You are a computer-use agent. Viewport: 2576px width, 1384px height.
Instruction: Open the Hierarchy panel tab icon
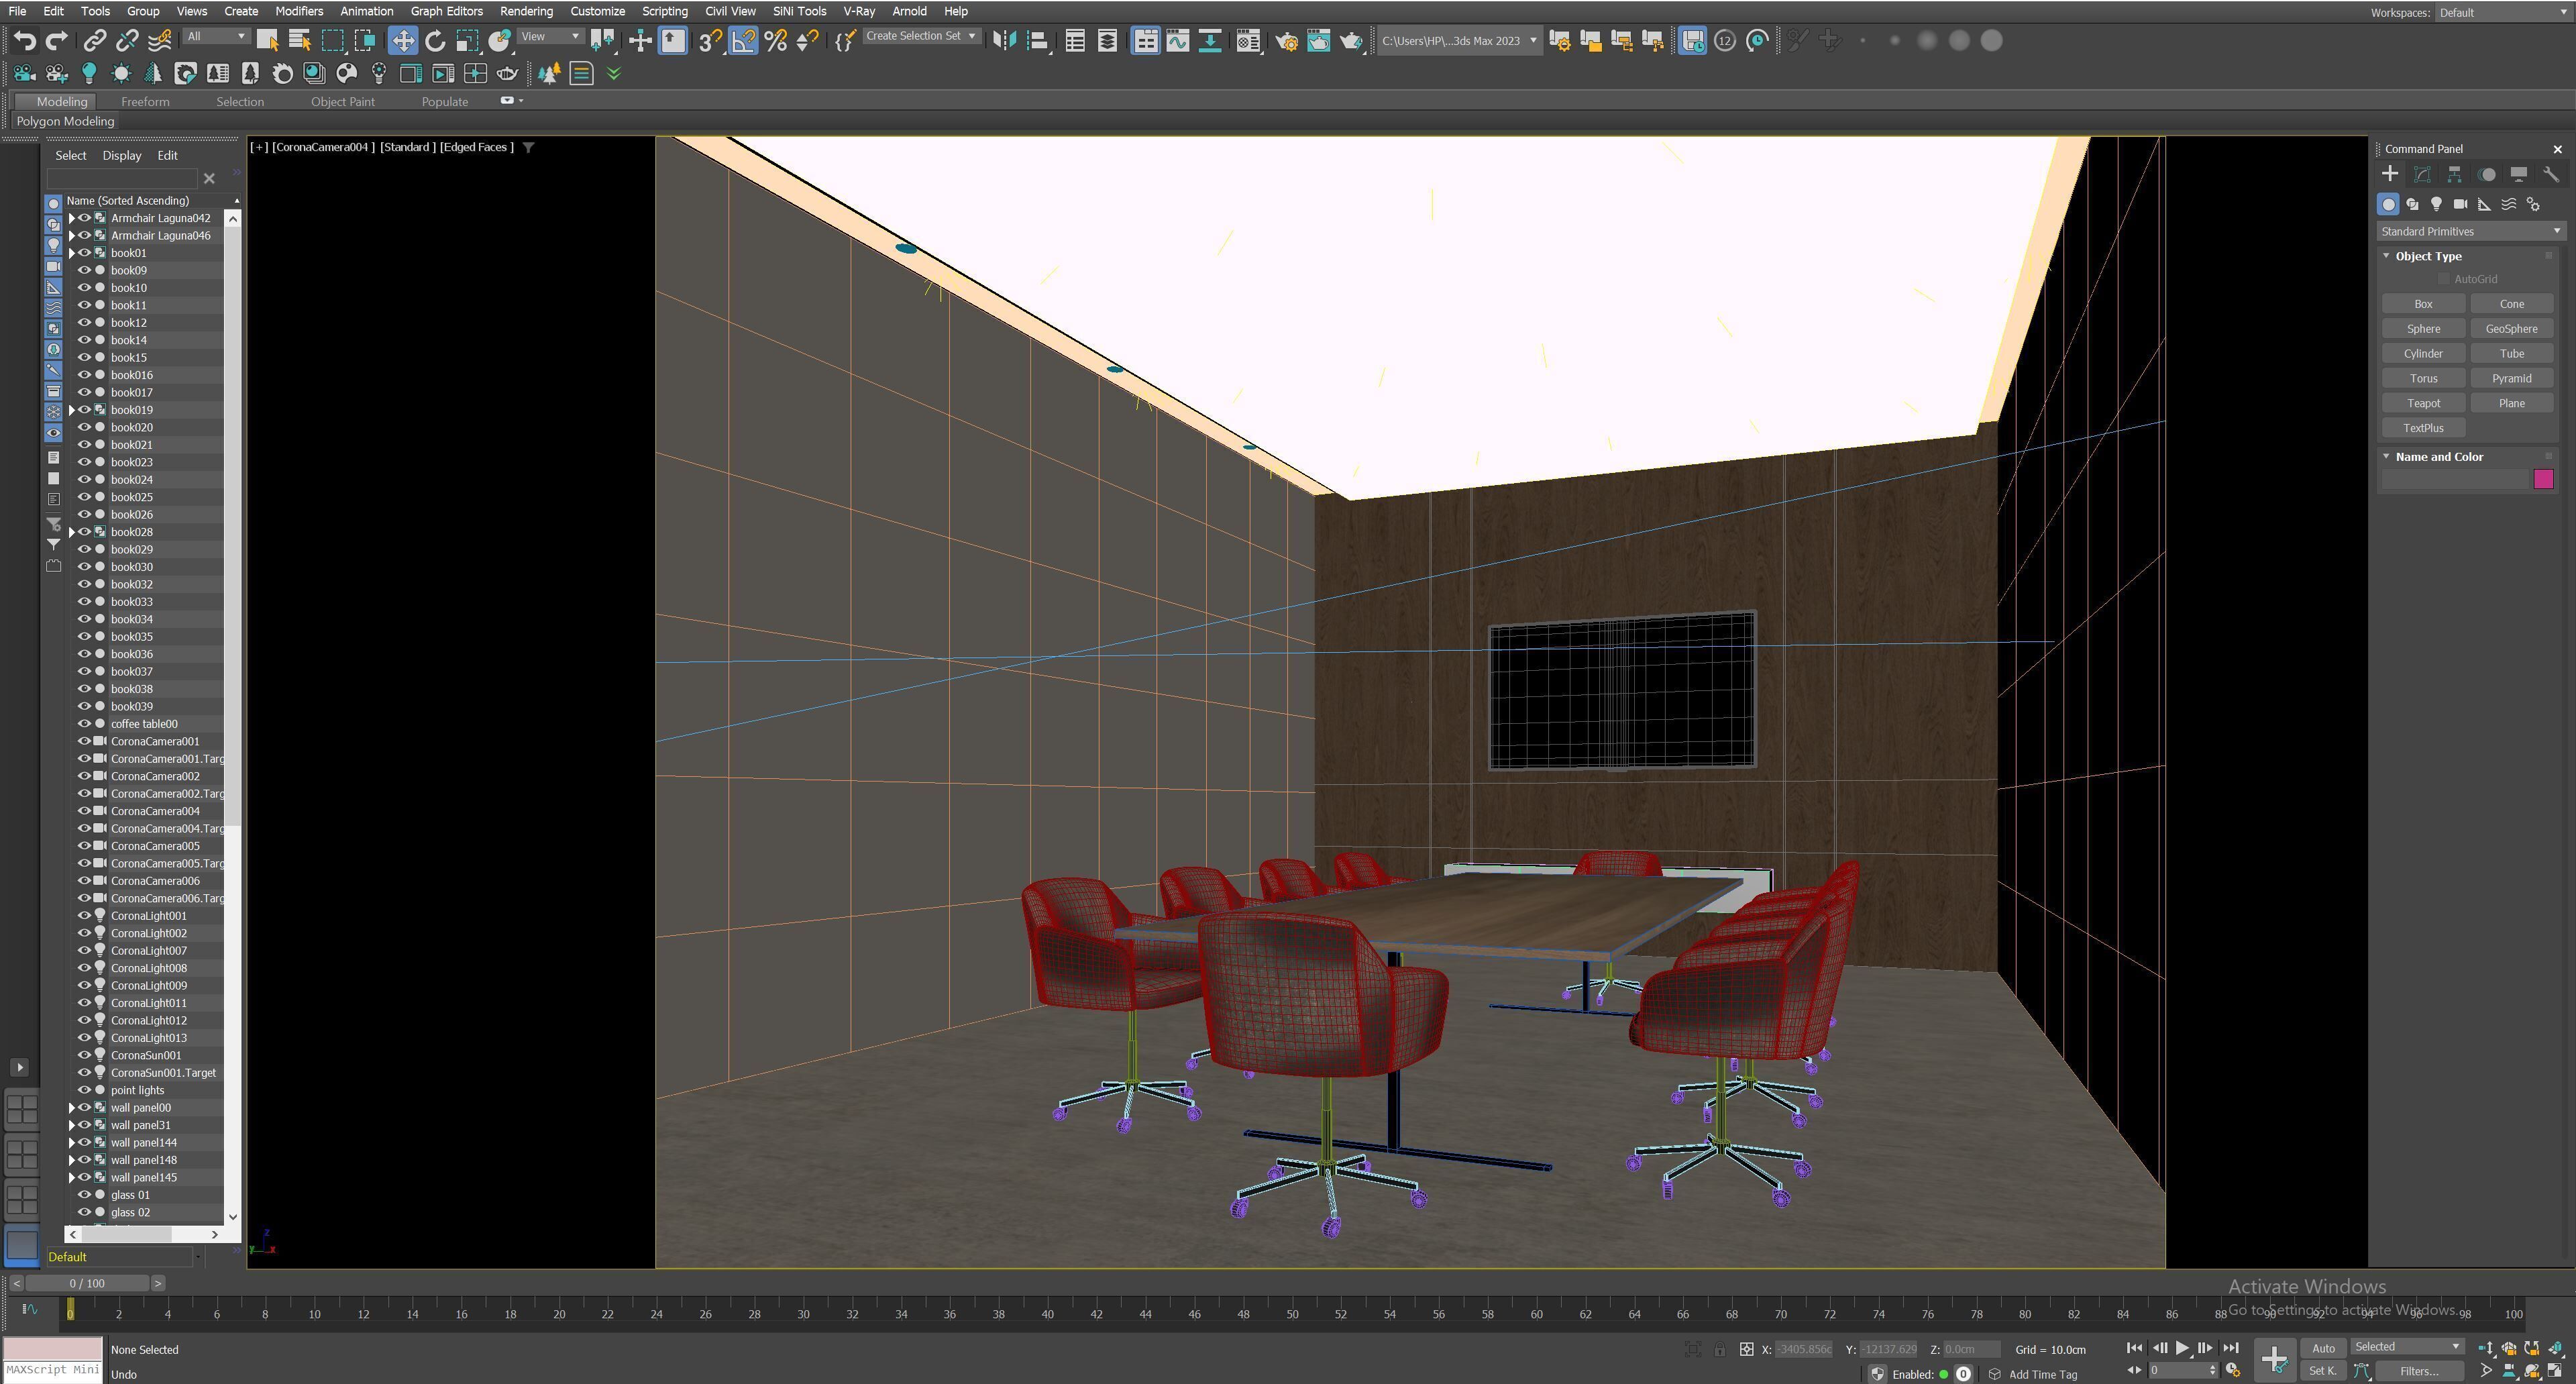pyautogui.click(x=2454, y=174)
